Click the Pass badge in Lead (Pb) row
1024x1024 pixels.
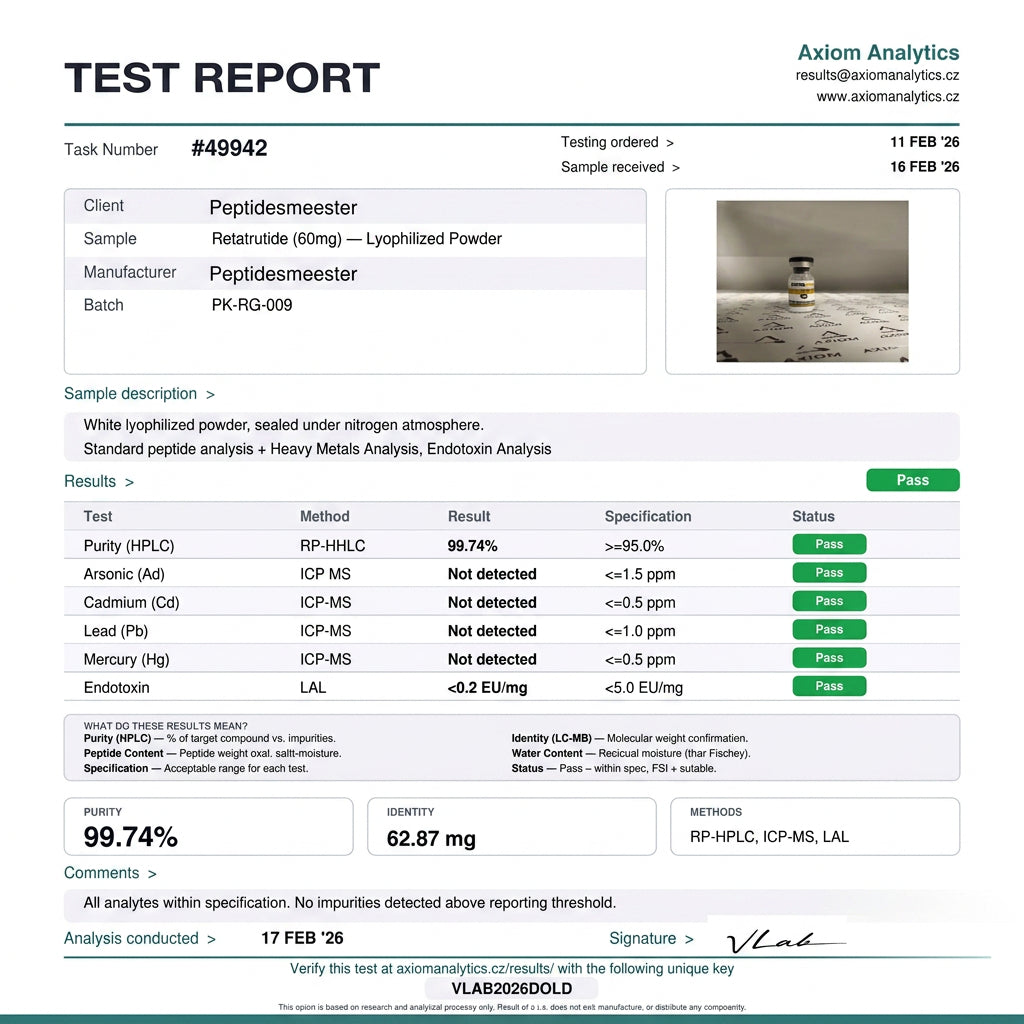pos(829,630)
